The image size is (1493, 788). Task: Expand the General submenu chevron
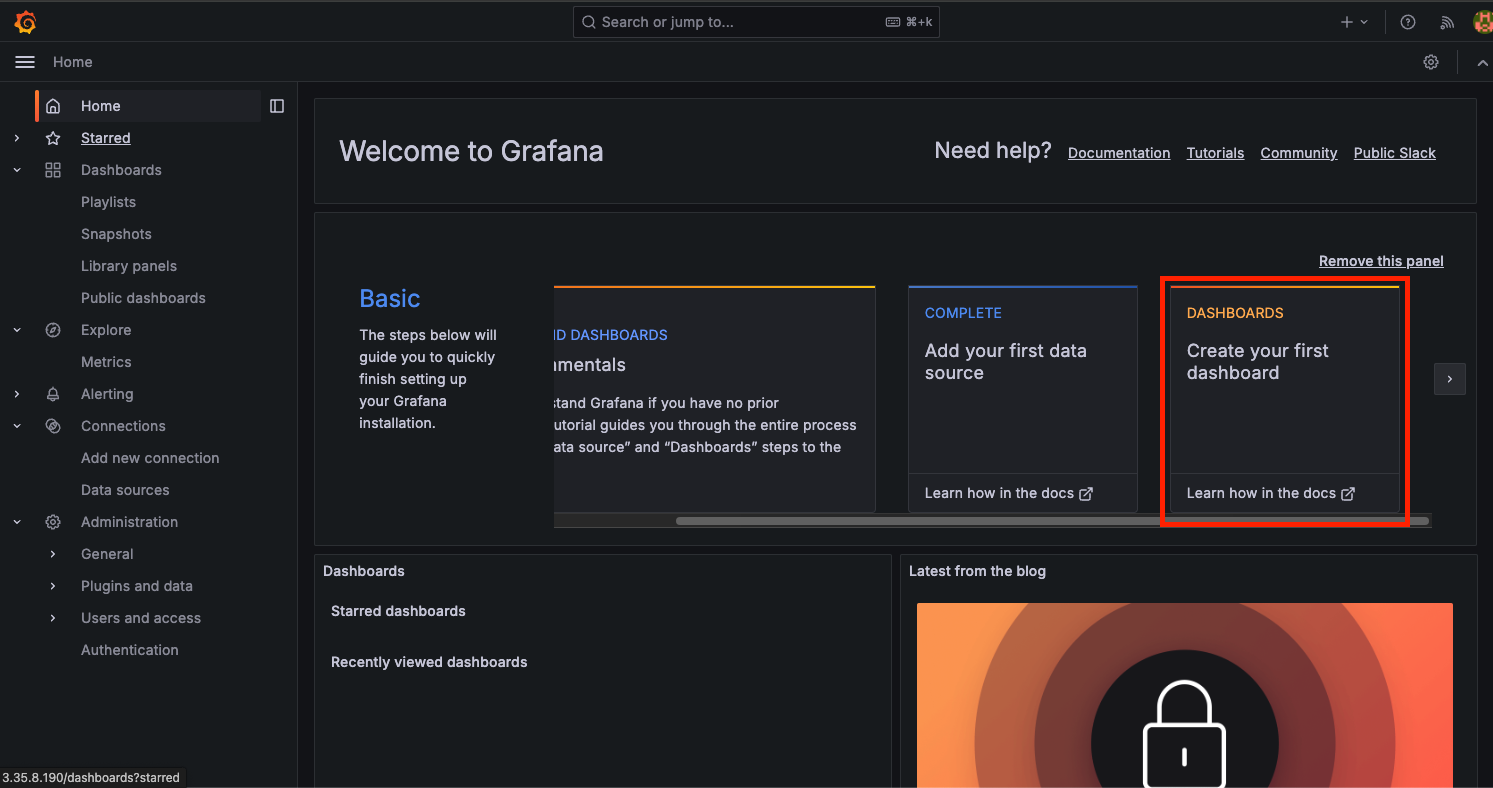(x=53, y=554)
